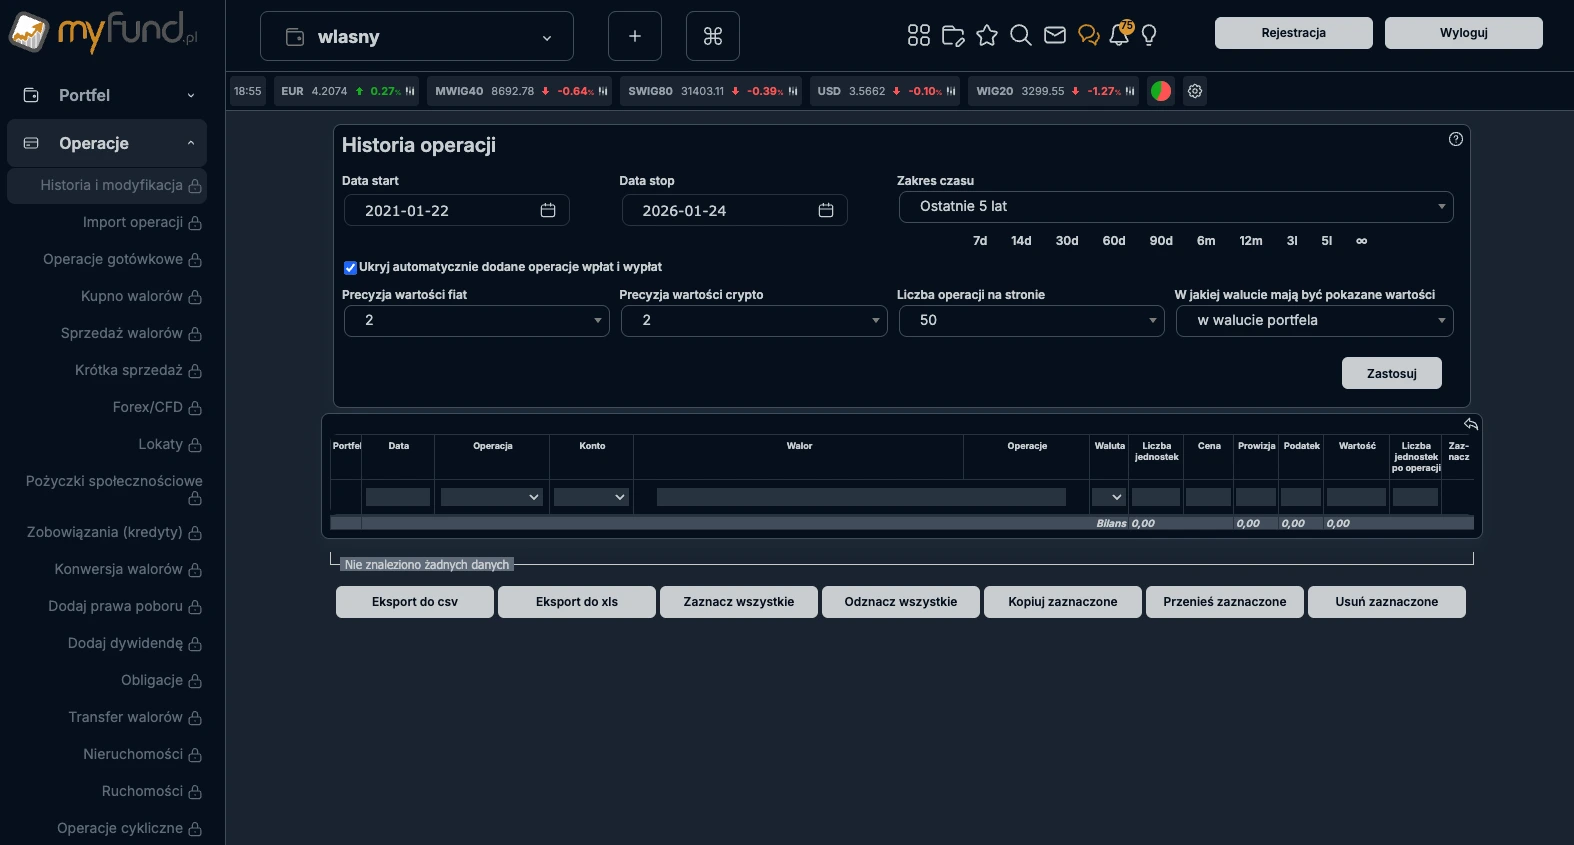
Task: Click the red-green theme toggle circle
Action: point(1160,91)
